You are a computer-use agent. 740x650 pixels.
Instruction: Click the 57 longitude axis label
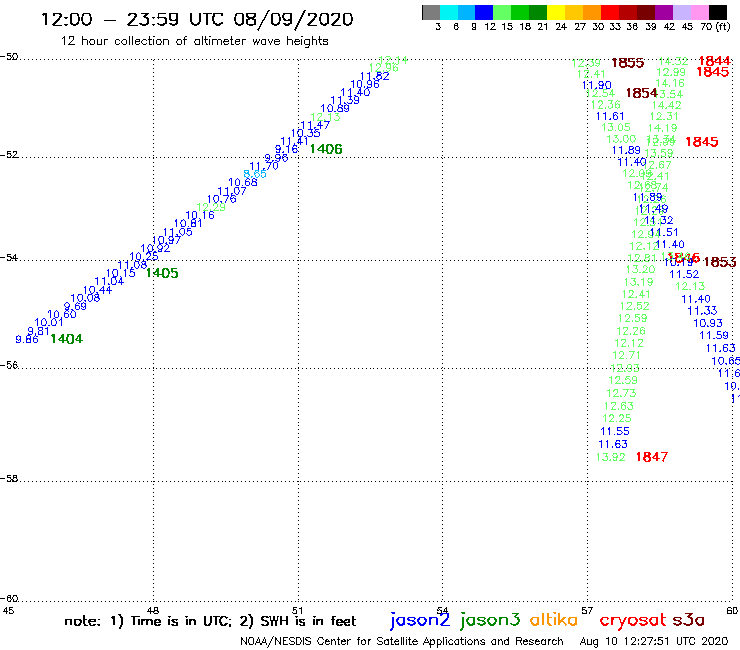pyautogui.click(x=587, y=610)
